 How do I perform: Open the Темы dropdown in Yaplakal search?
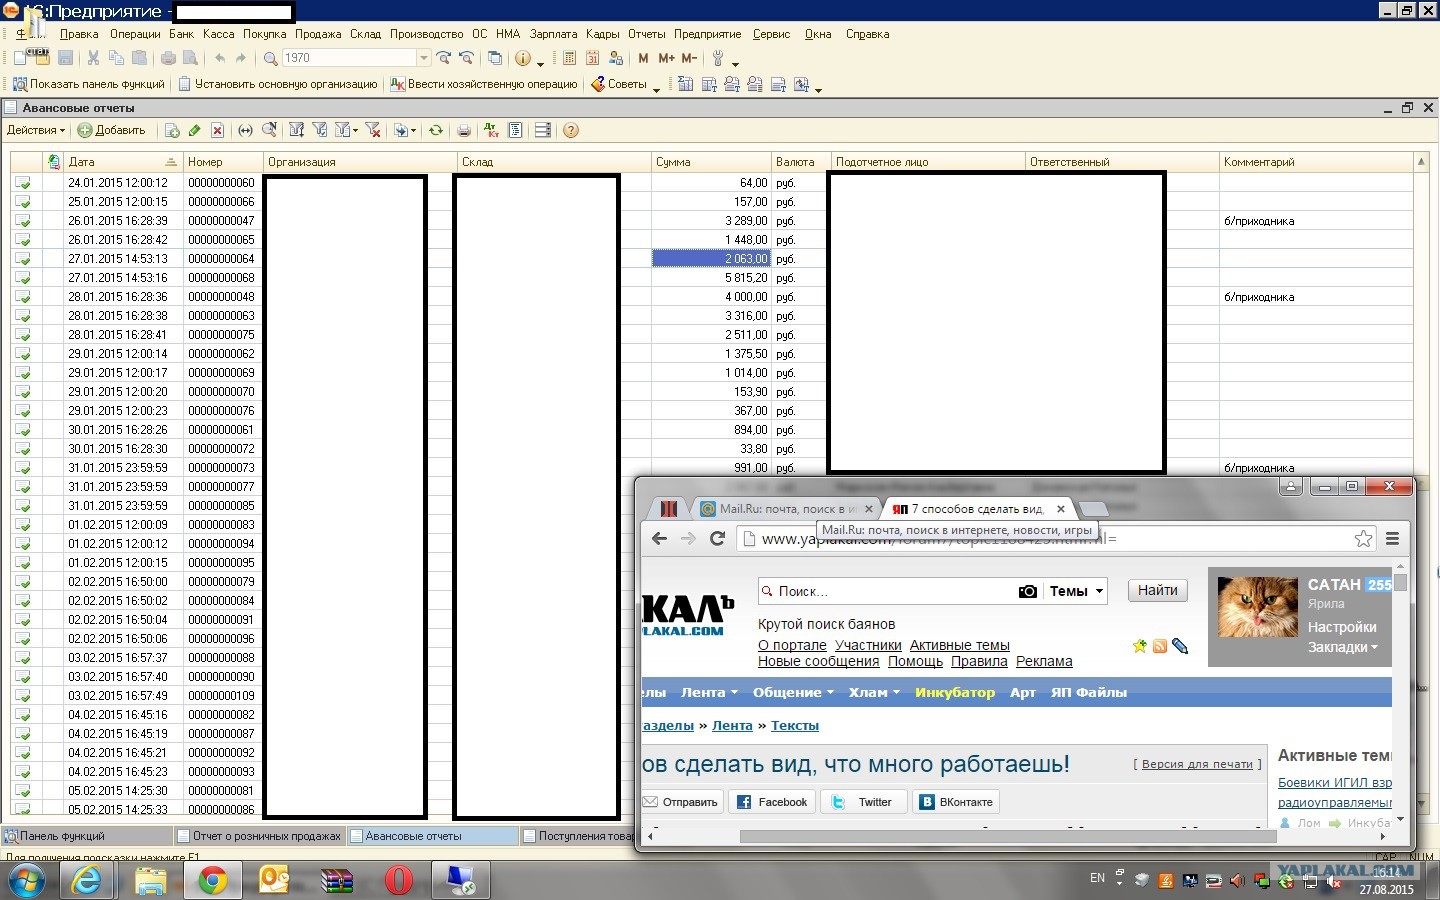point(1076,591)
